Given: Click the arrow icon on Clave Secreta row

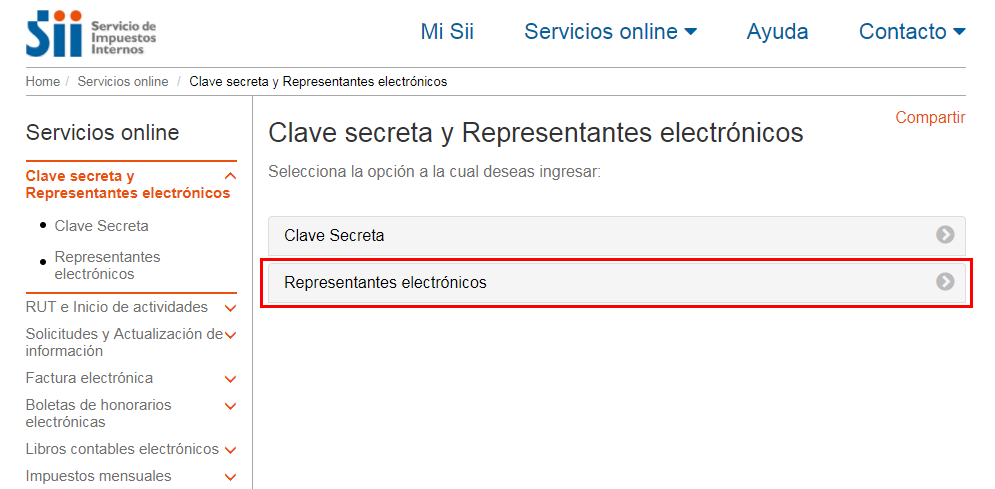Looking at the screenshot, I should (x=945, y=235).
